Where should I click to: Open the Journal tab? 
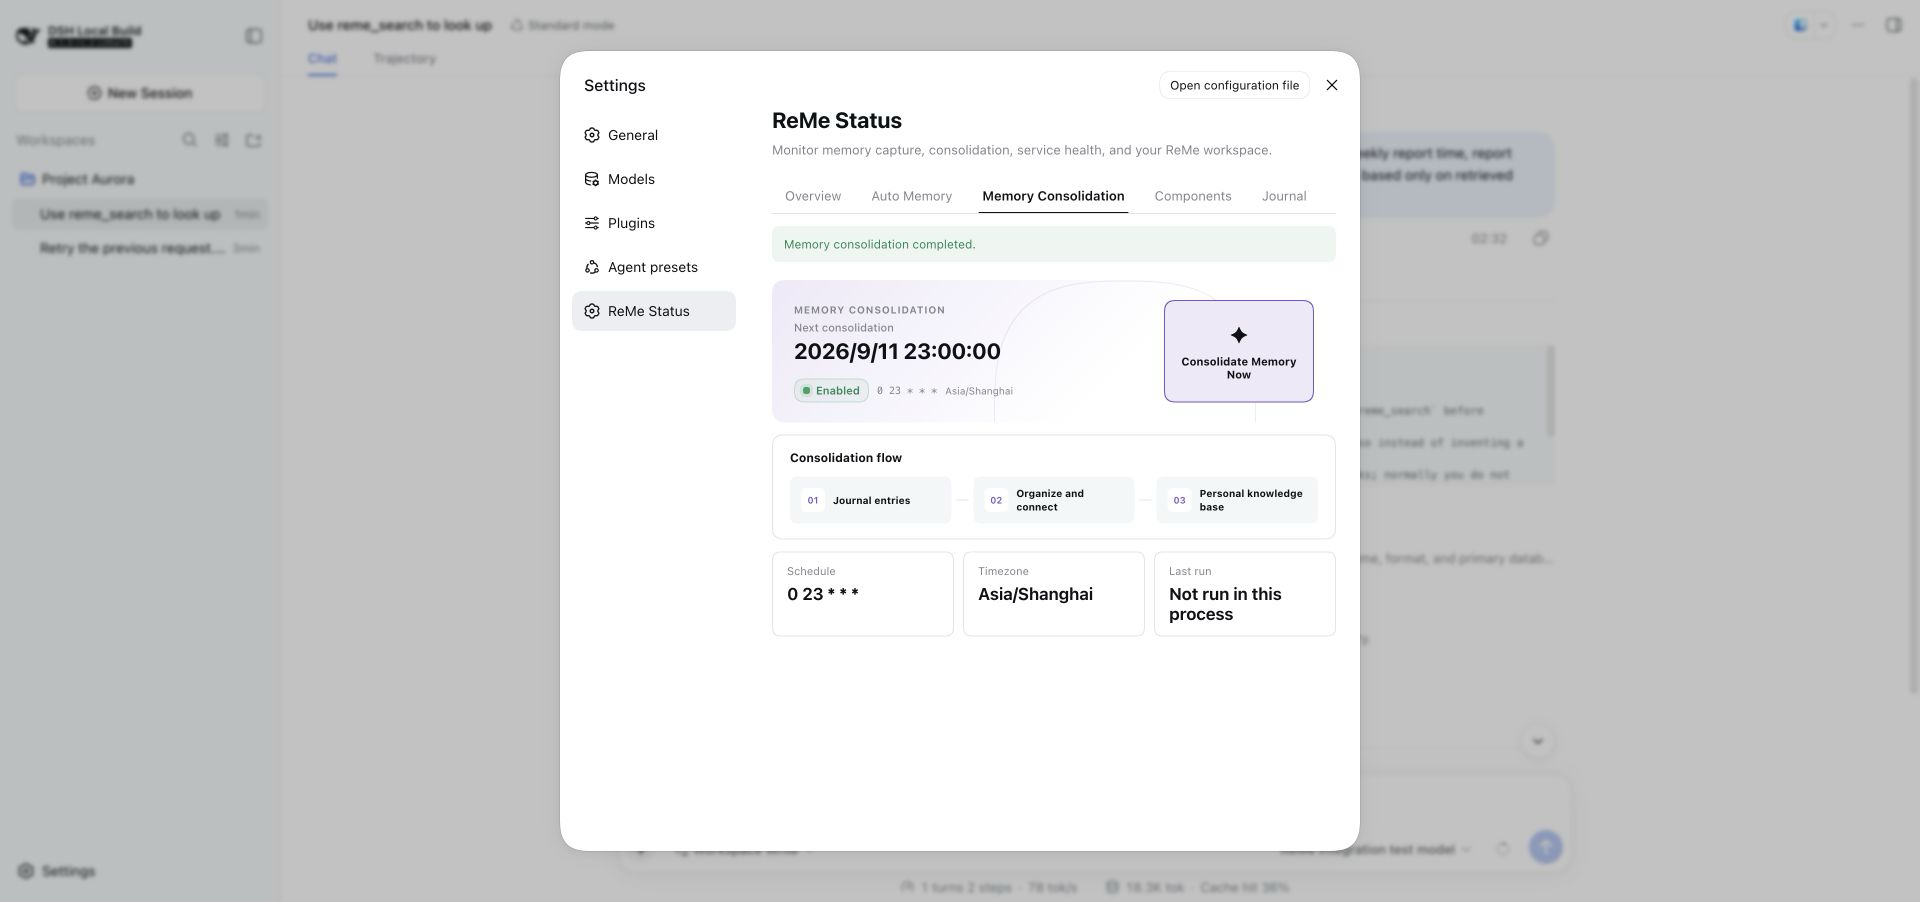1284,196
